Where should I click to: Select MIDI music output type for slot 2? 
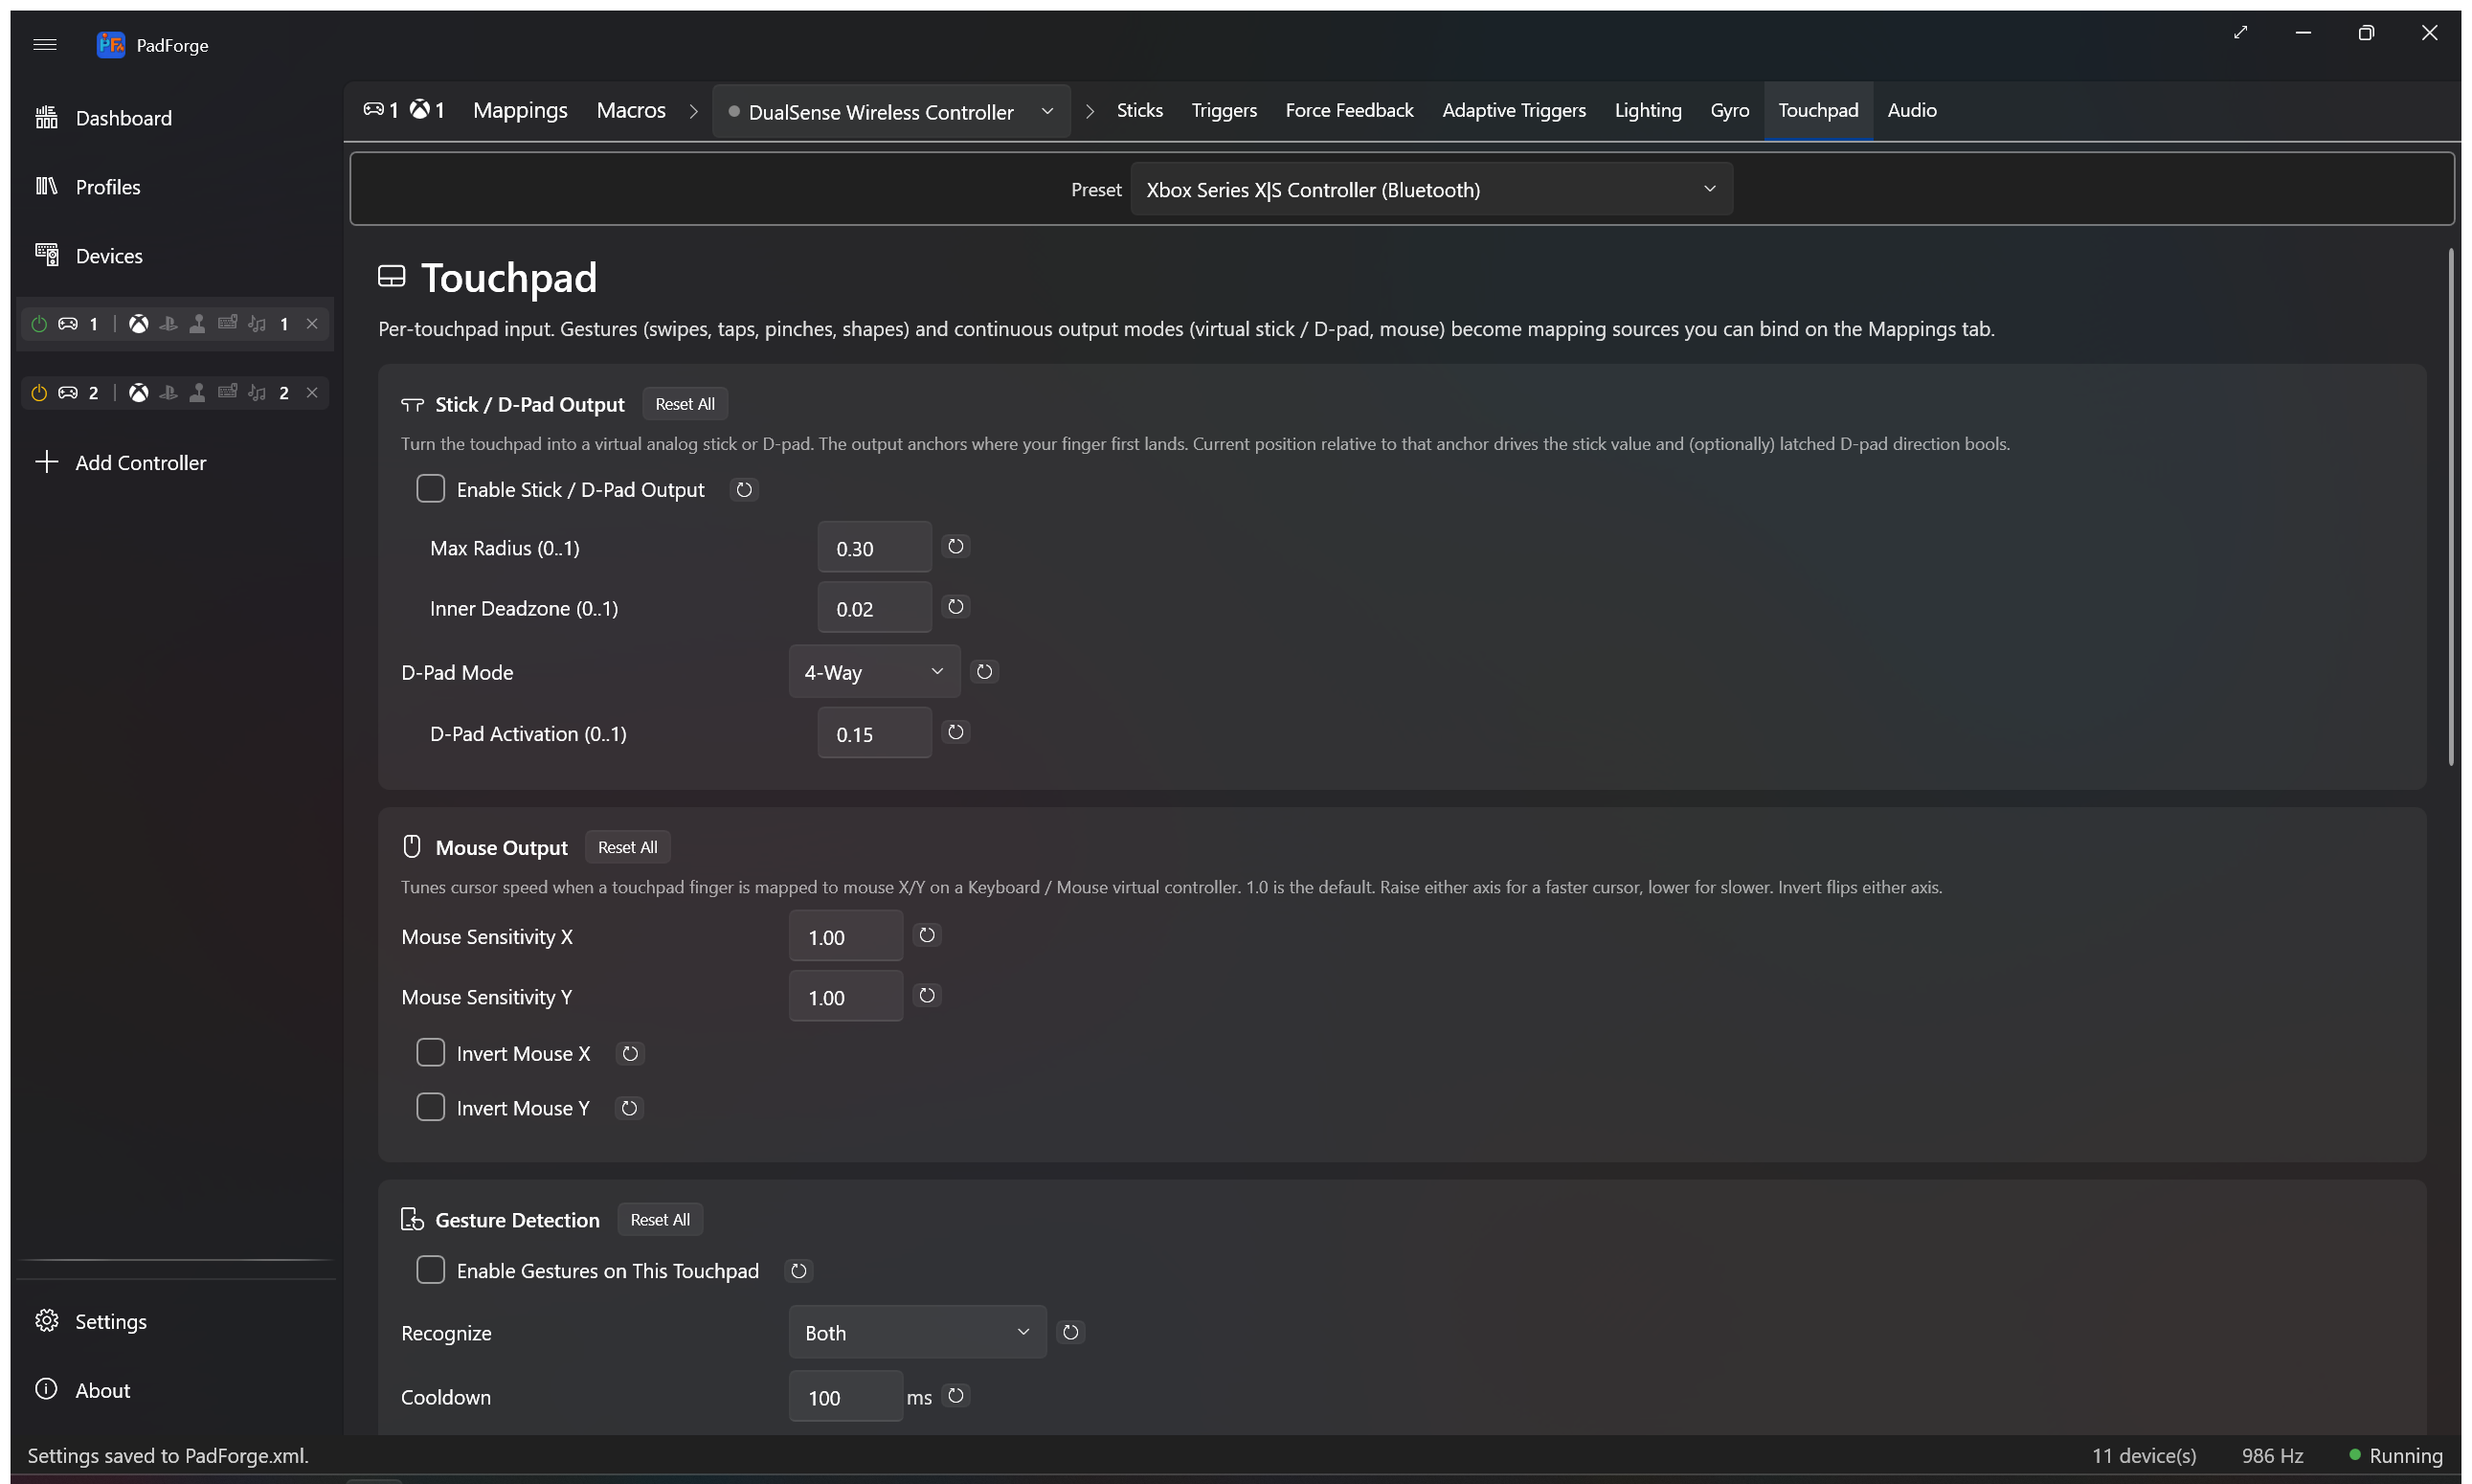click(x=257, y=393)
